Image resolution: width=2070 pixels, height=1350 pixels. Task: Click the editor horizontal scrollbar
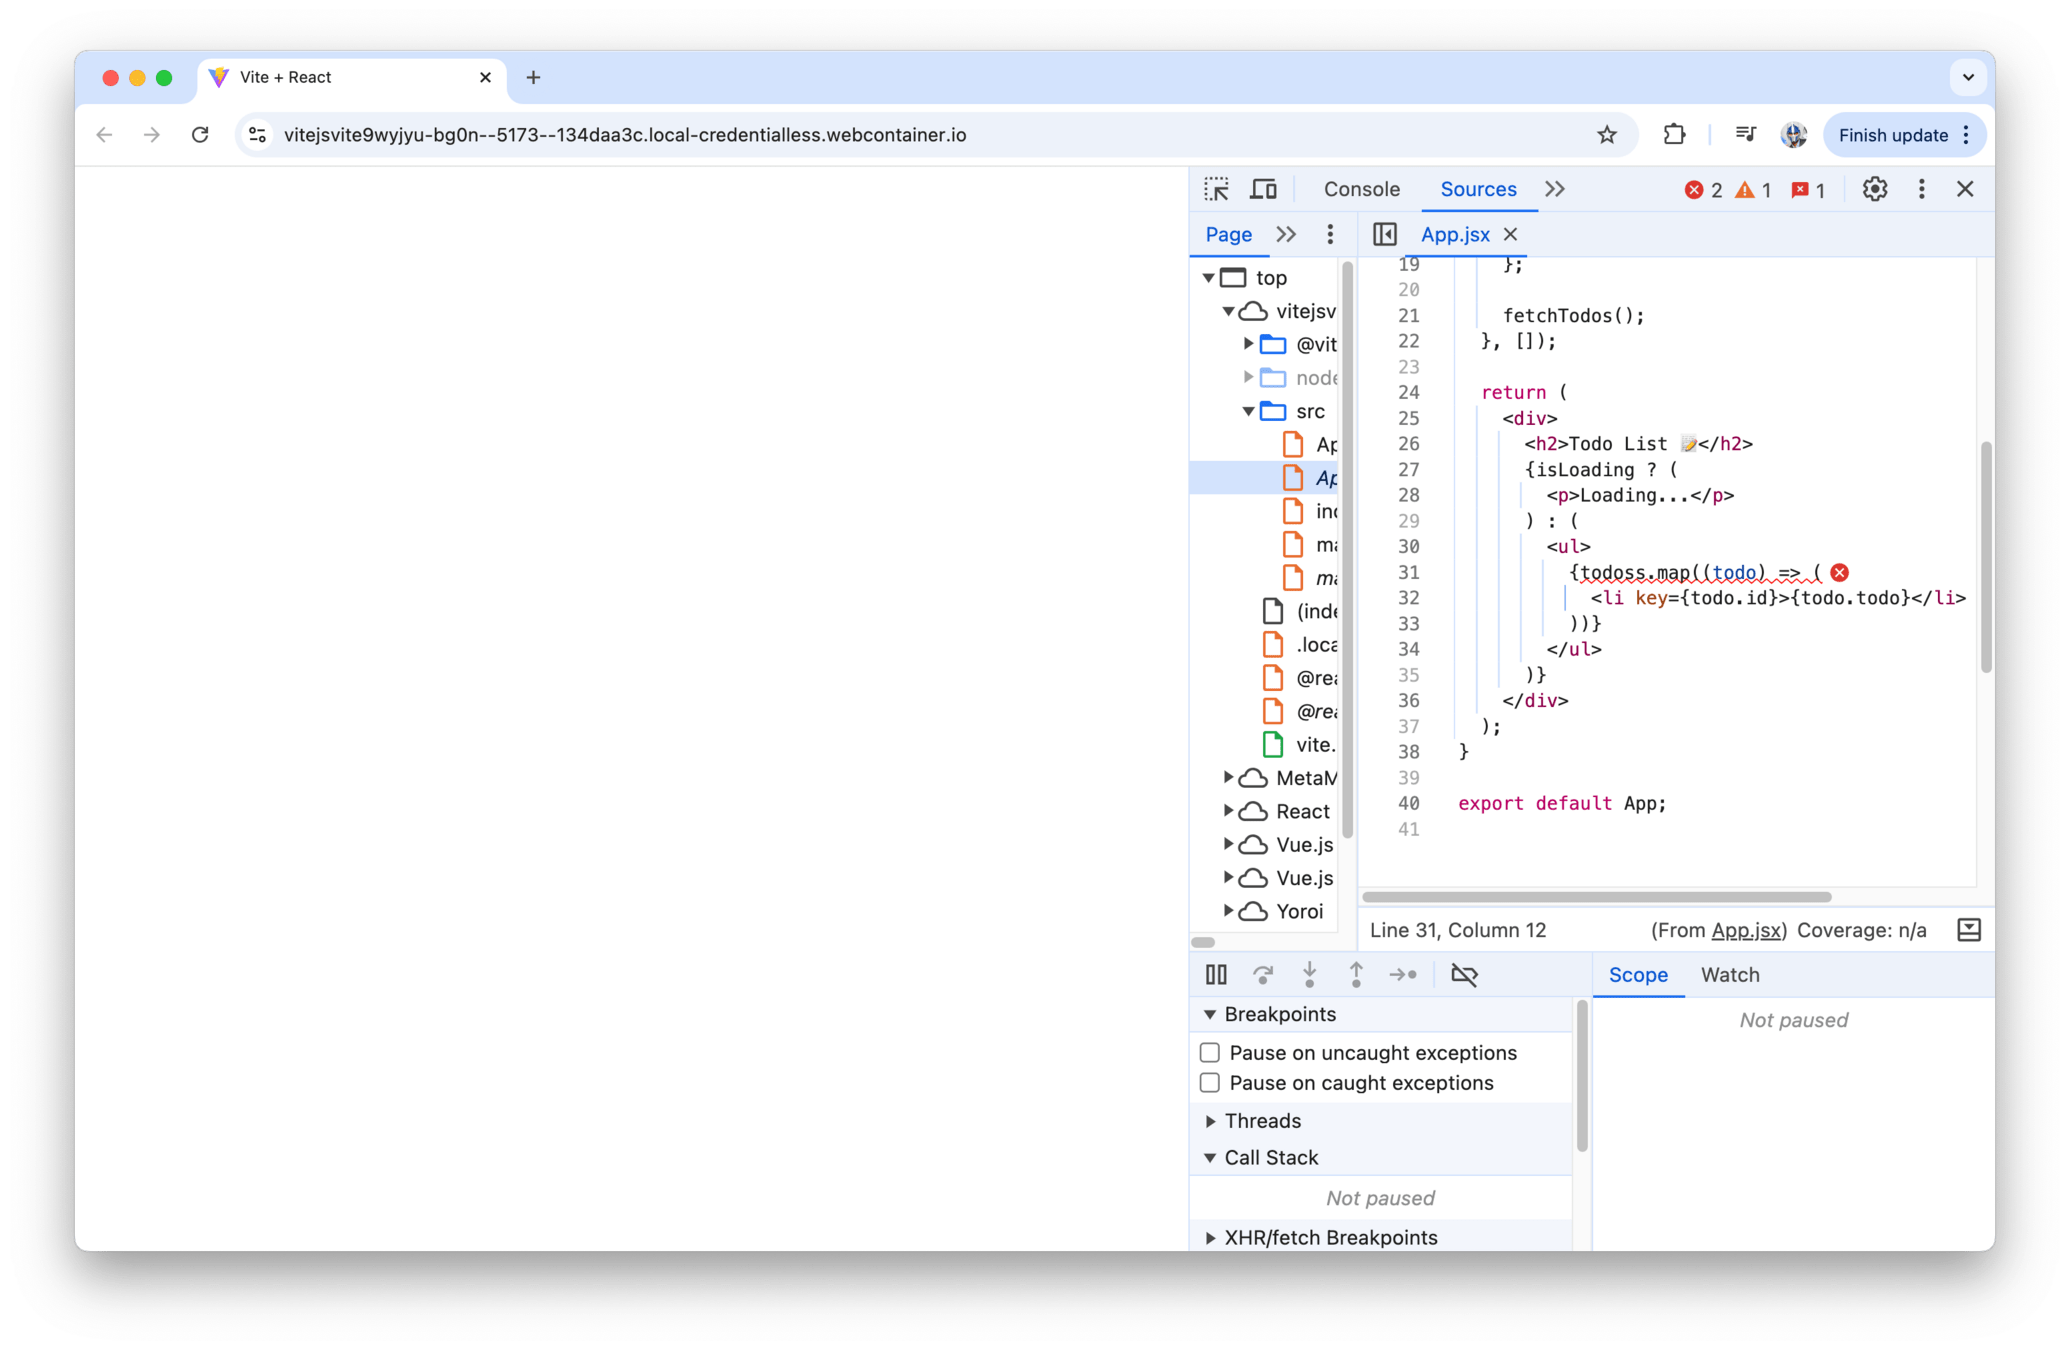1596,897
